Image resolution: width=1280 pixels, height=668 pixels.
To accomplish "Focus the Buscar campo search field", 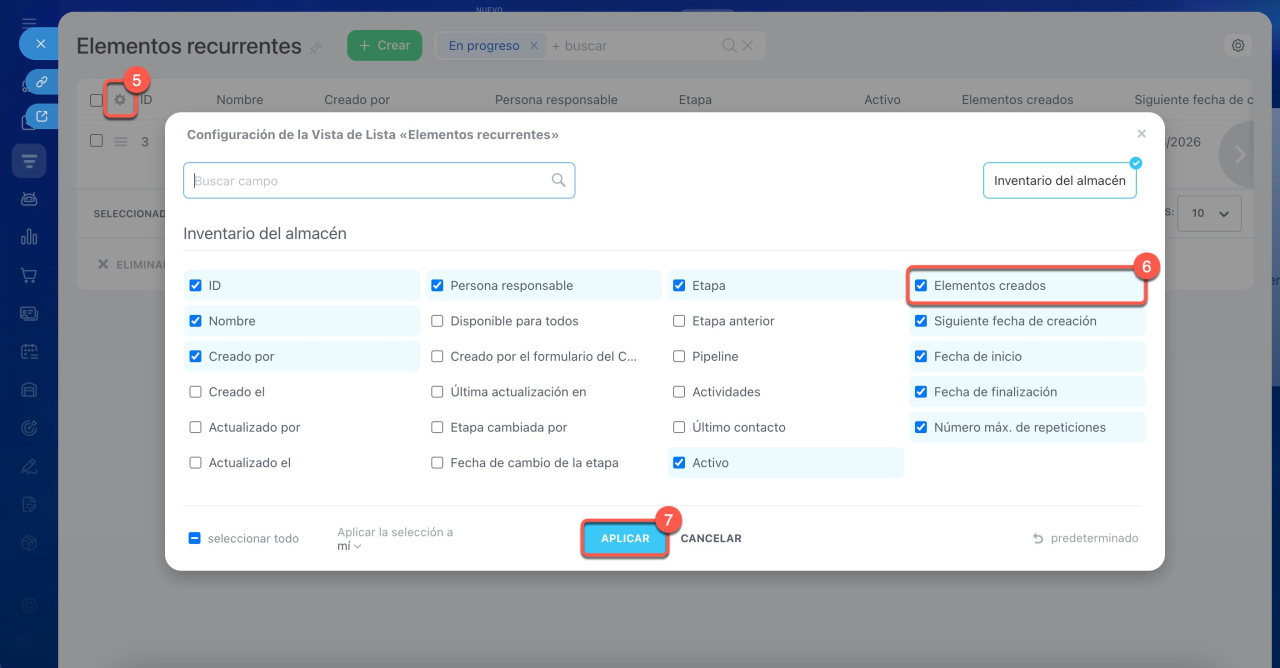I will (370, 181).
